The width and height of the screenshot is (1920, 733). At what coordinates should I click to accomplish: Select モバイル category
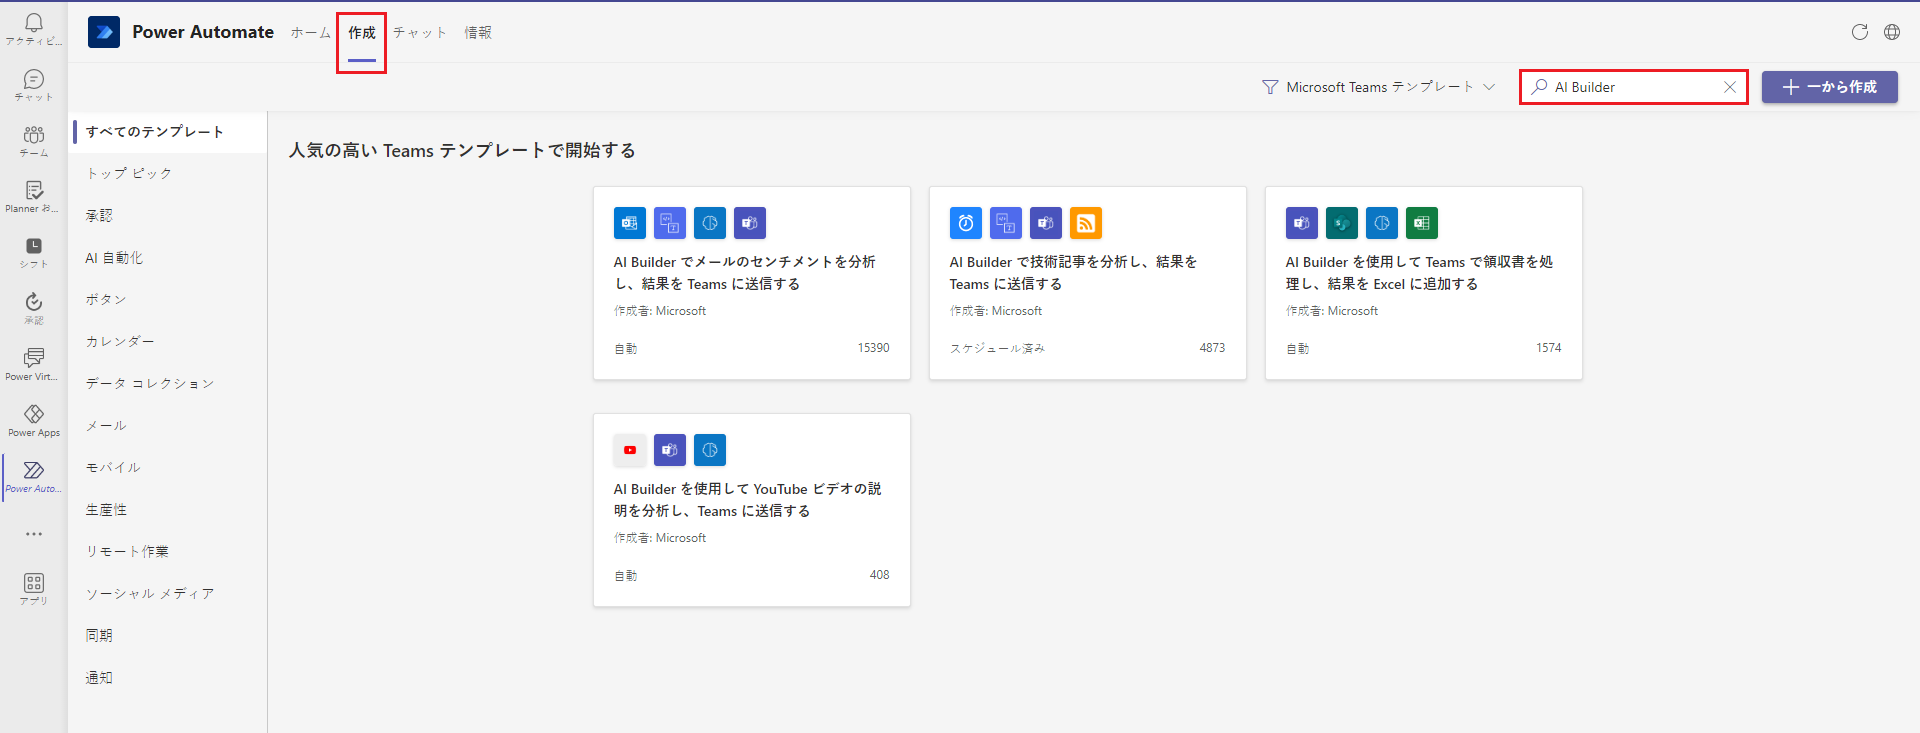[168, 468]
